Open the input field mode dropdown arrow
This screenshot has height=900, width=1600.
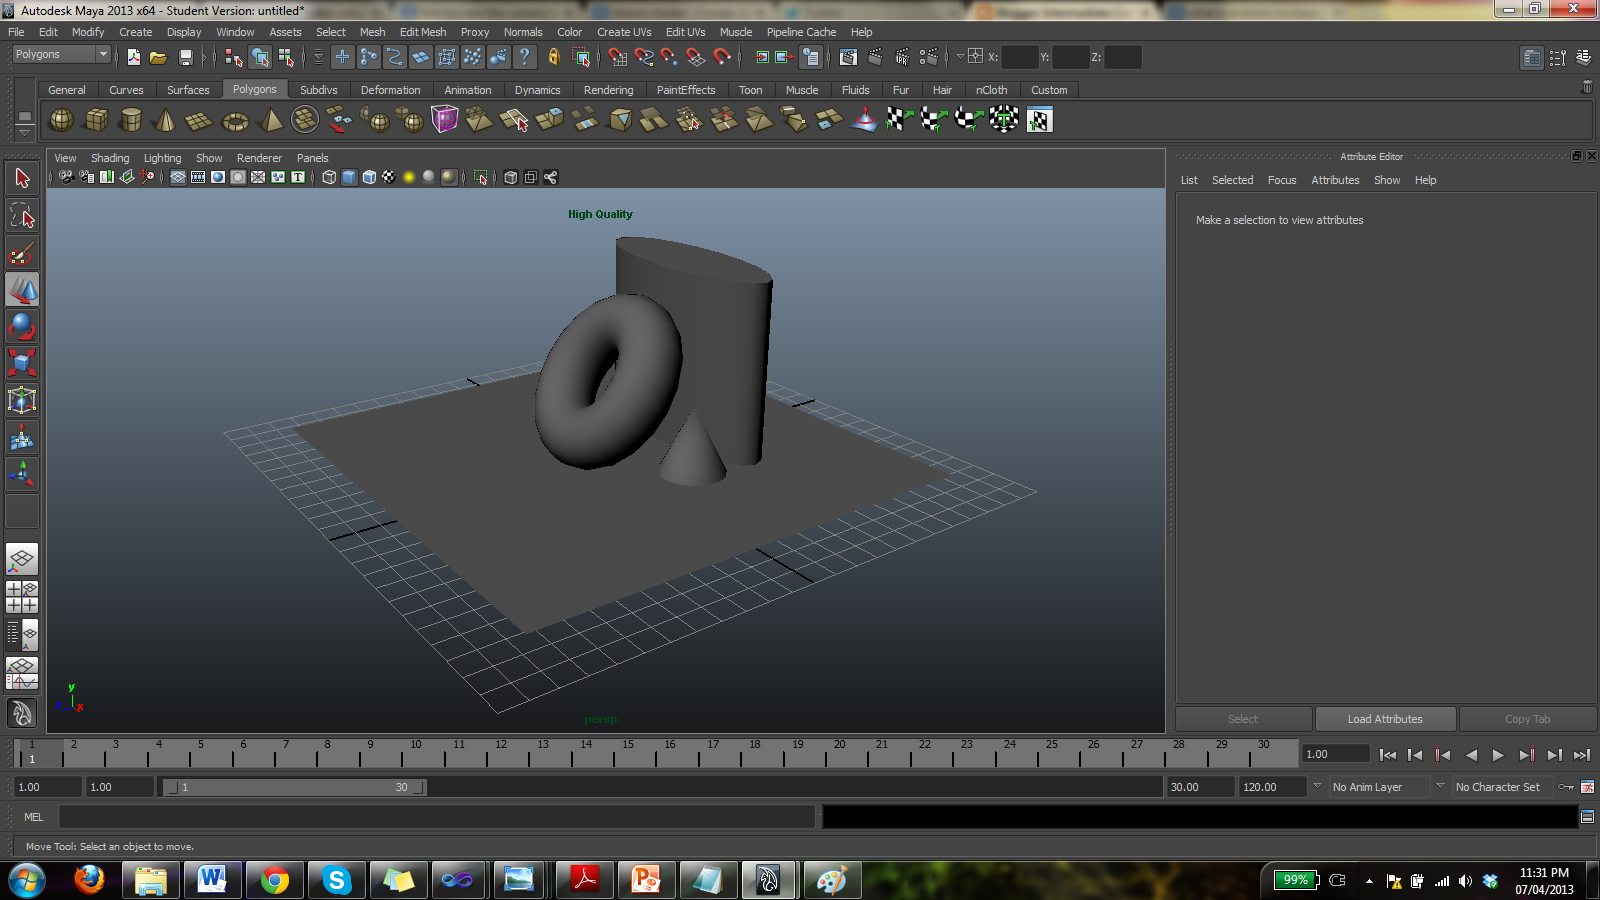pos(960,57)
